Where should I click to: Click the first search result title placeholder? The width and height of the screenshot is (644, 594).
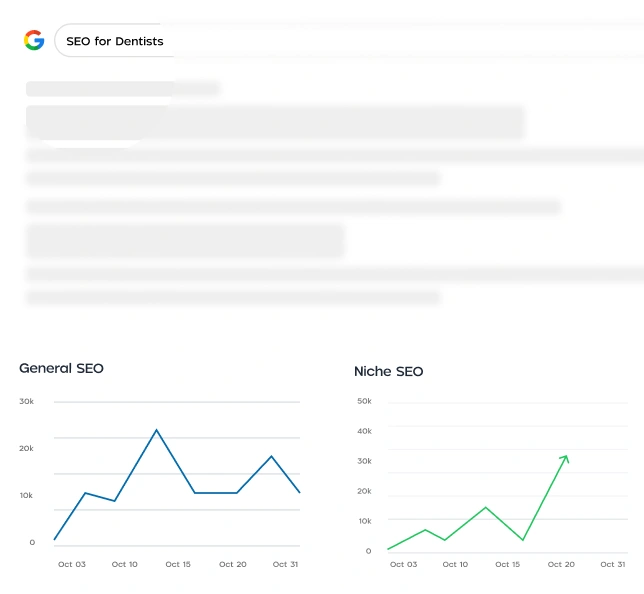pos(275,122)
